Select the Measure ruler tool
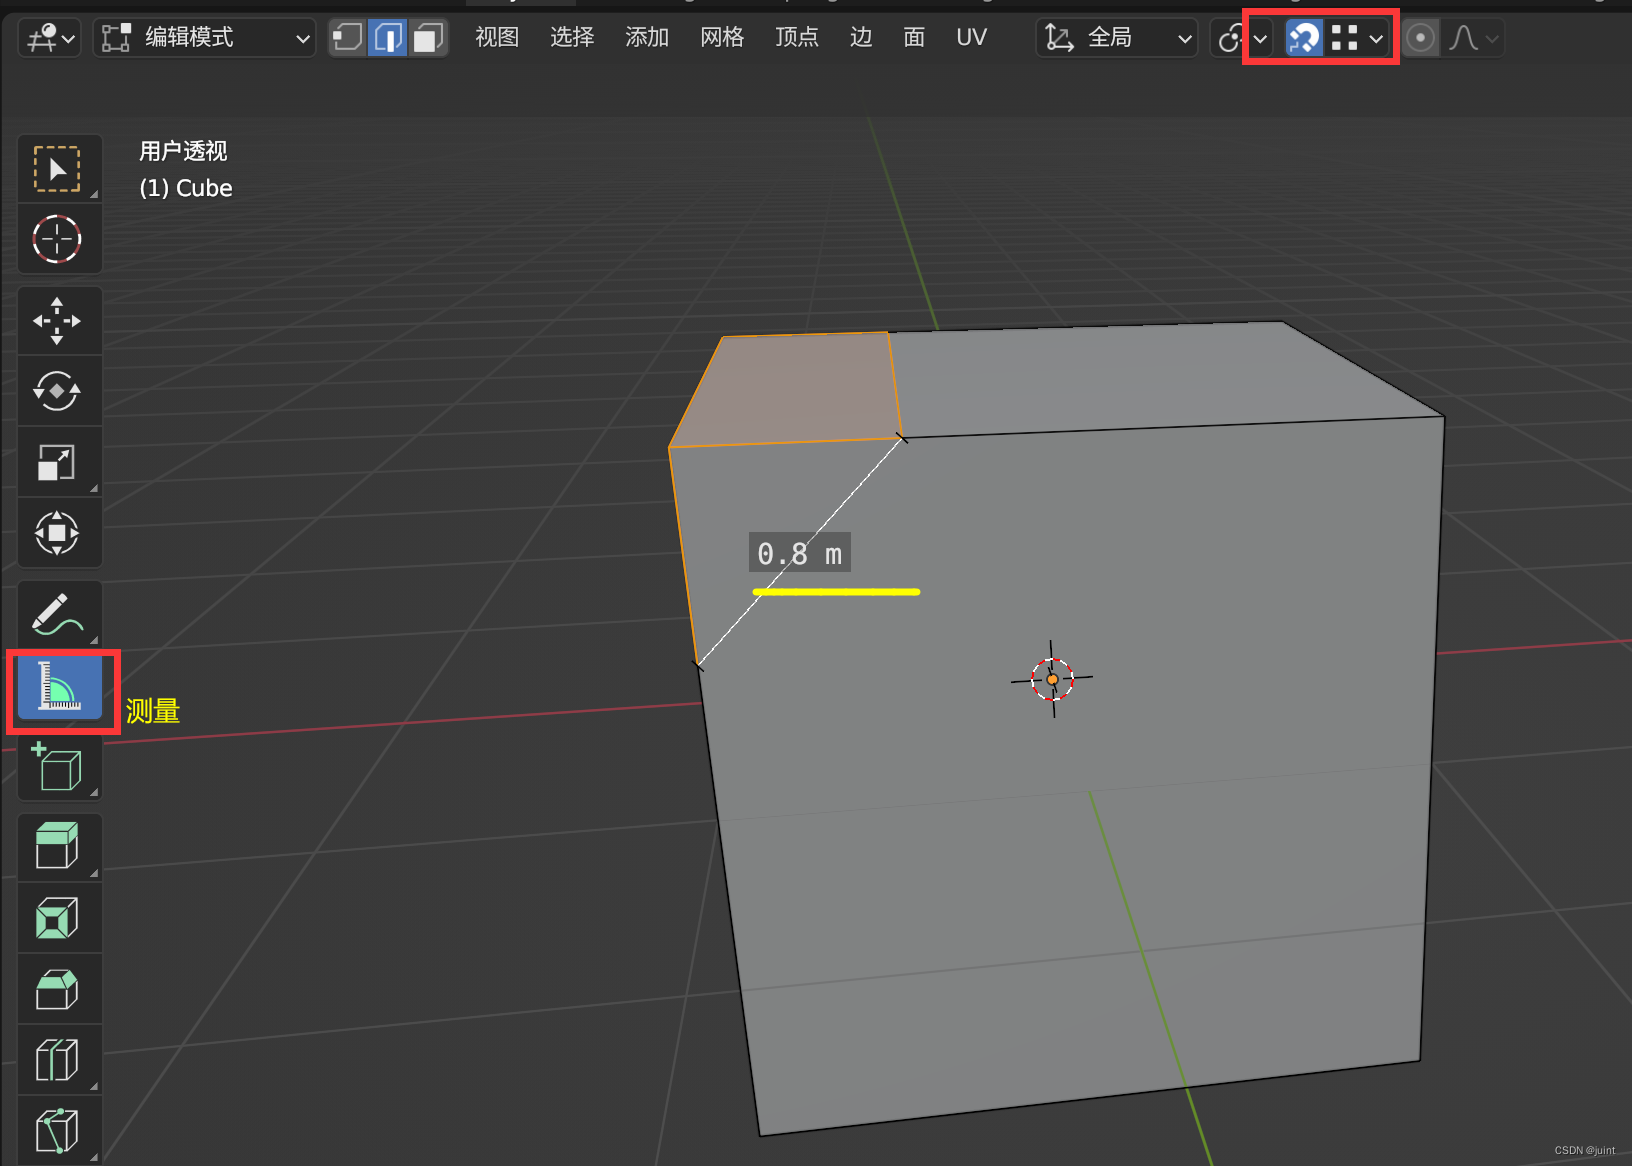The image size is (1632, 1166). tap(60, 687)
